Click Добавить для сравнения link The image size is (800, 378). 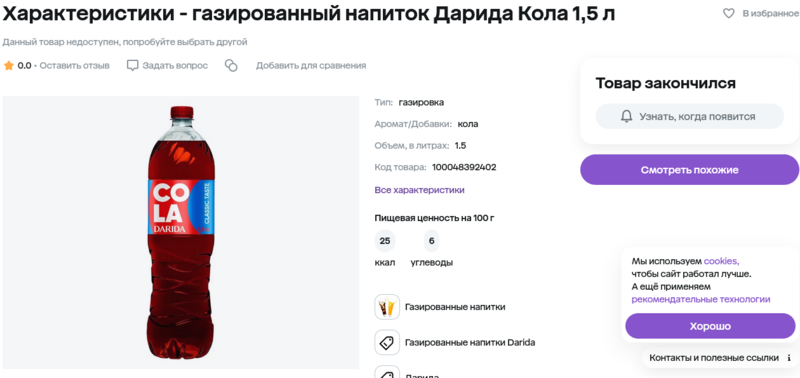point(311,66)
